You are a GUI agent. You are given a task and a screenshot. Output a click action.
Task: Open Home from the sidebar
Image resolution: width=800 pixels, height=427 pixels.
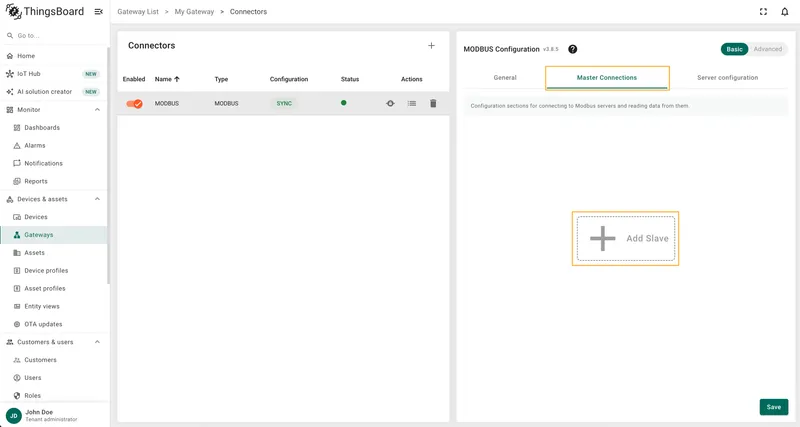(x=54, y=56)
